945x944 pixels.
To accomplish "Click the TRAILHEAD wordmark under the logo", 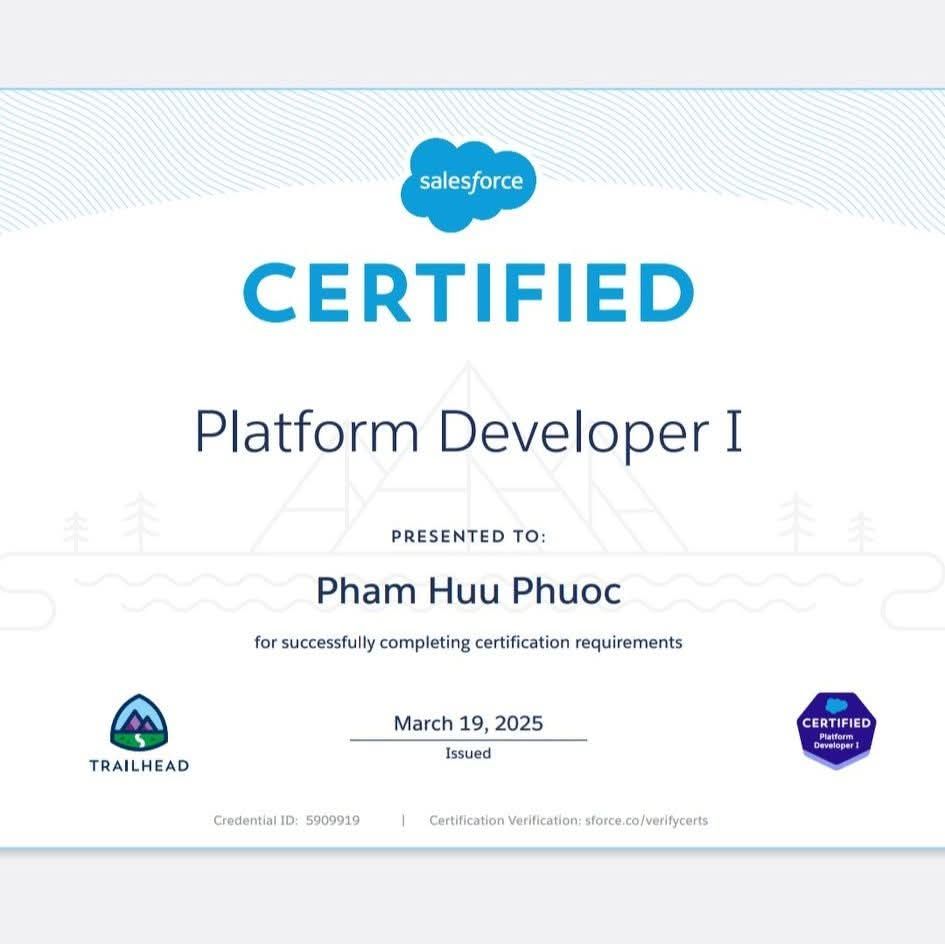I will coord(139,766).
